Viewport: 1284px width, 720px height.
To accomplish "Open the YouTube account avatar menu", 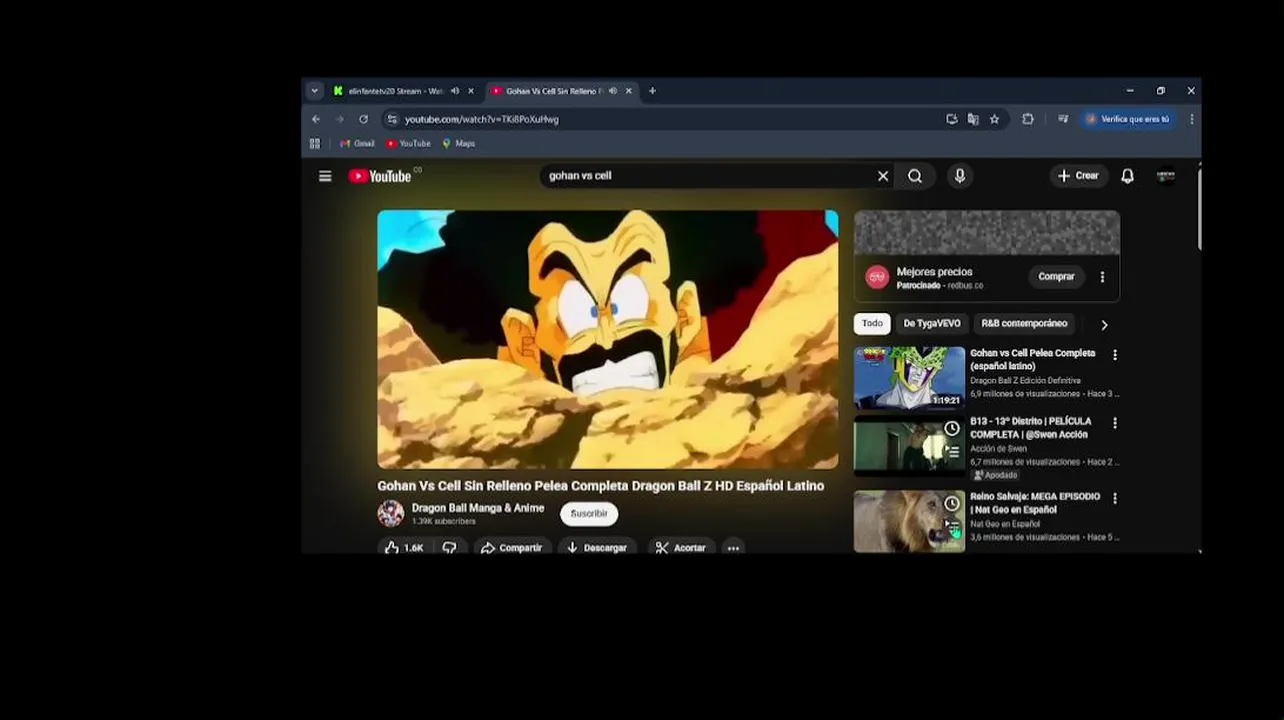I will pos(1166,176).
